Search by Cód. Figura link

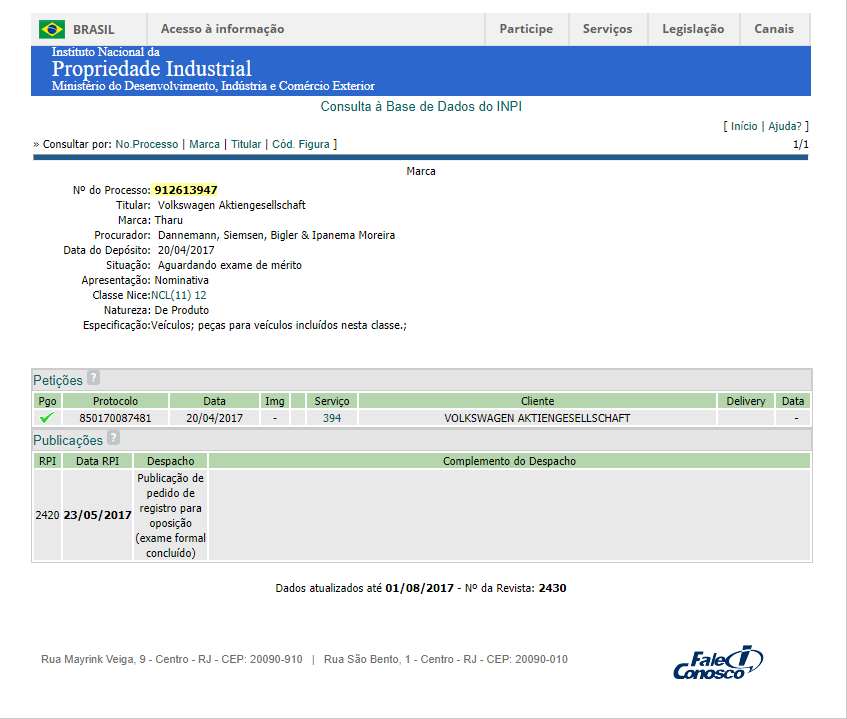click(x=300, y=144)
